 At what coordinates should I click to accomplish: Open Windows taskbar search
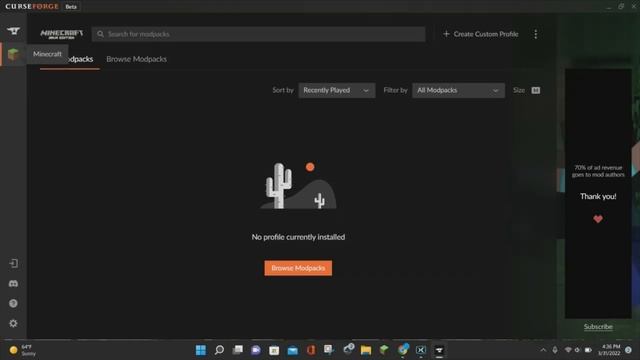click(x=219, y=350)
